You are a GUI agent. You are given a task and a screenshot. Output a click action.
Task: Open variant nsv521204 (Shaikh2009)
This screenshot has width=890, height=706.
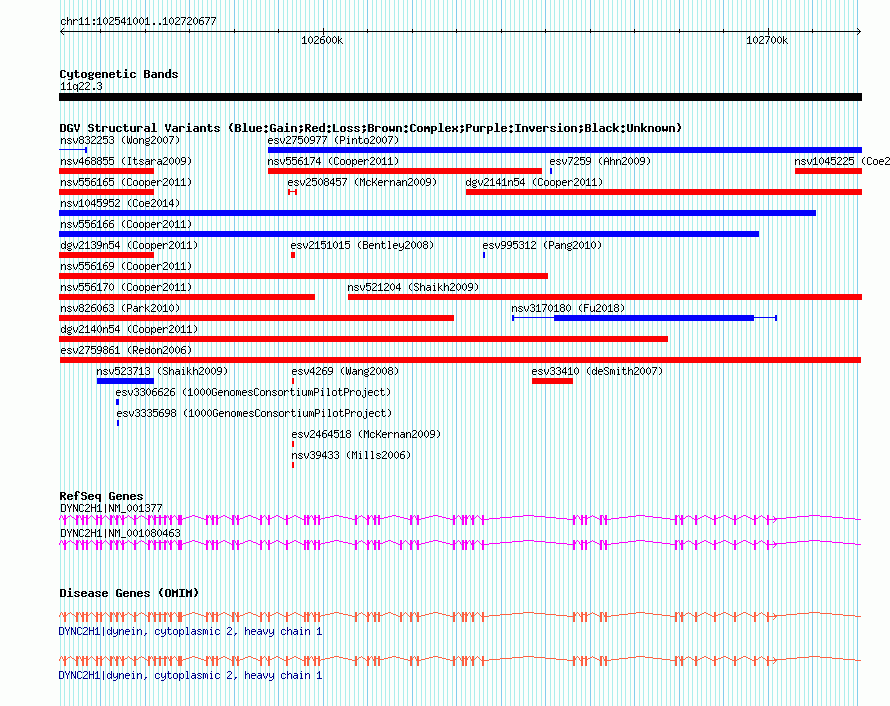click(x=413, y=287)
